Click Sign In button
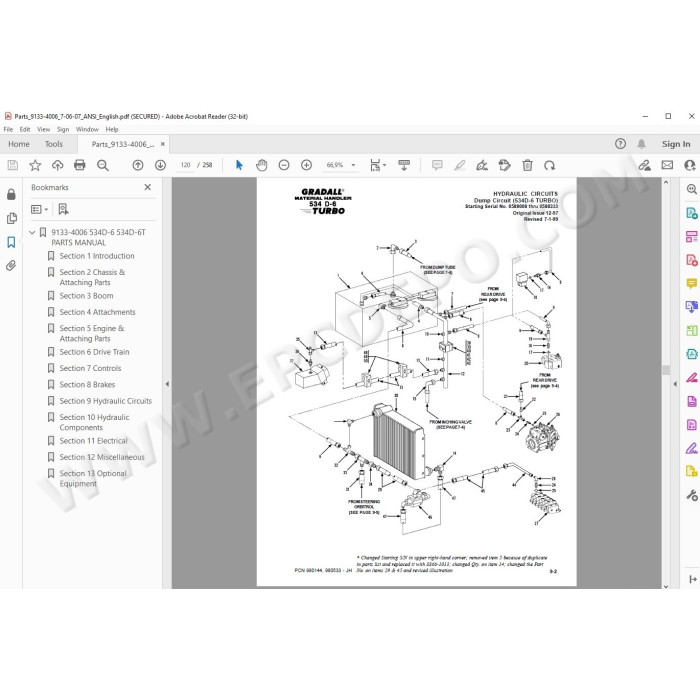The image size is (700, 700). [x=676, y=144]
